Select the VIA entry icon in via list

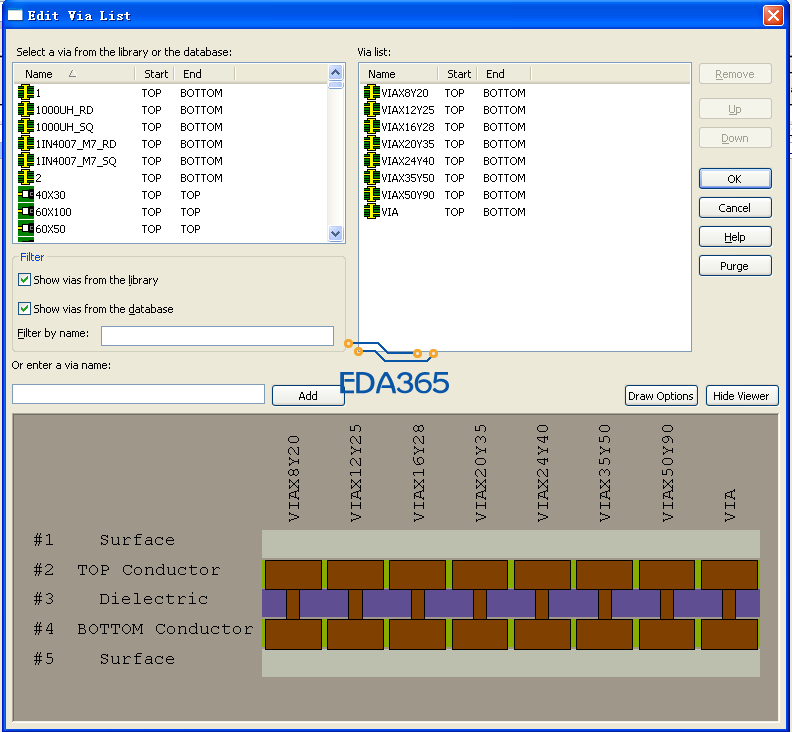click(x=372, y=212)
